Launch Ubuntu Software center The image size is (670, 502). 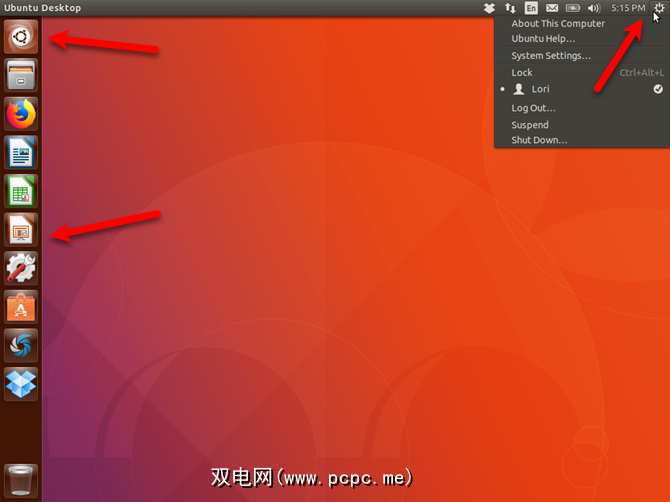(21, 307)
